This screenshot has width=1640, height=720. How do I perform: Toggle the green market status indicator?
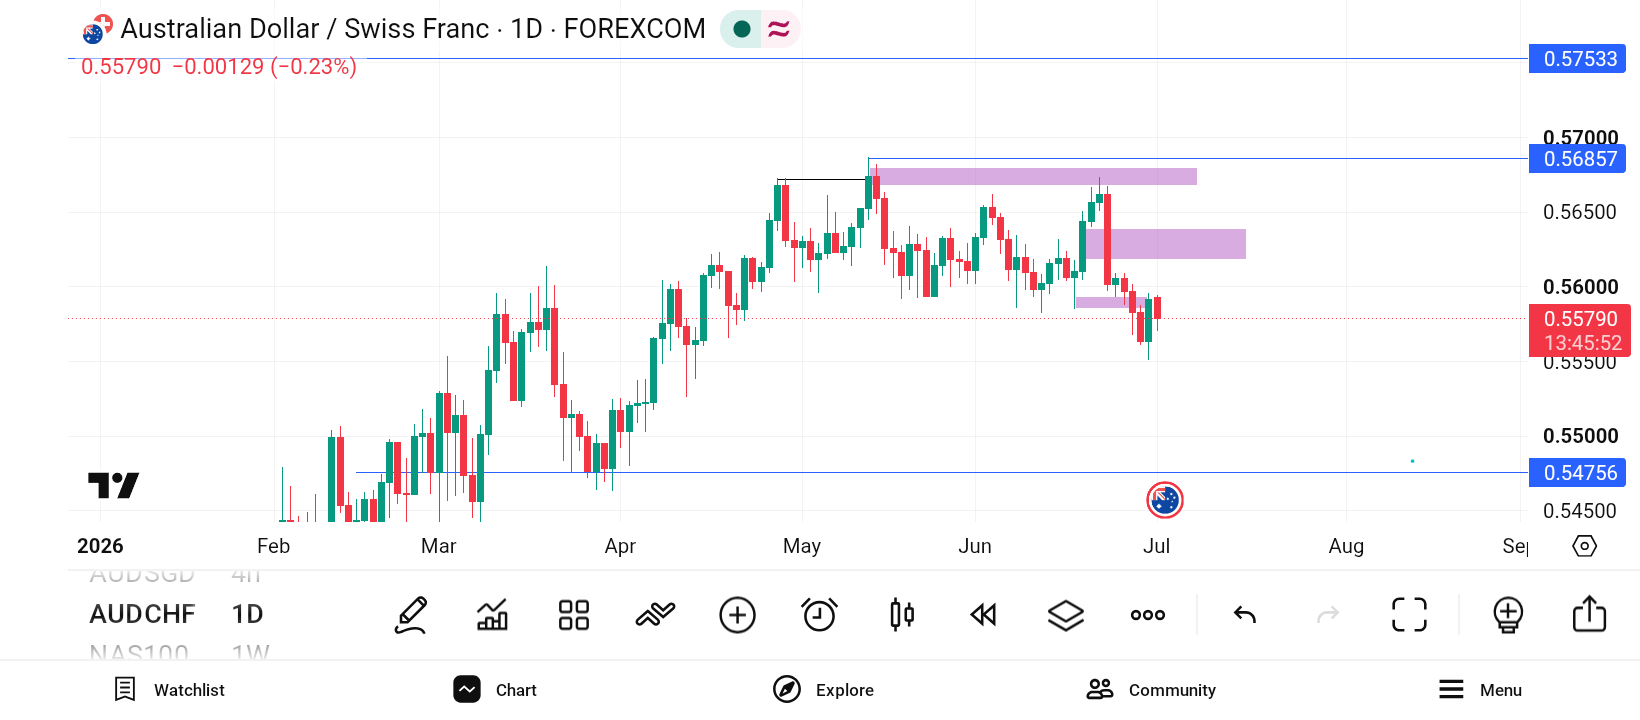[742, 29]
